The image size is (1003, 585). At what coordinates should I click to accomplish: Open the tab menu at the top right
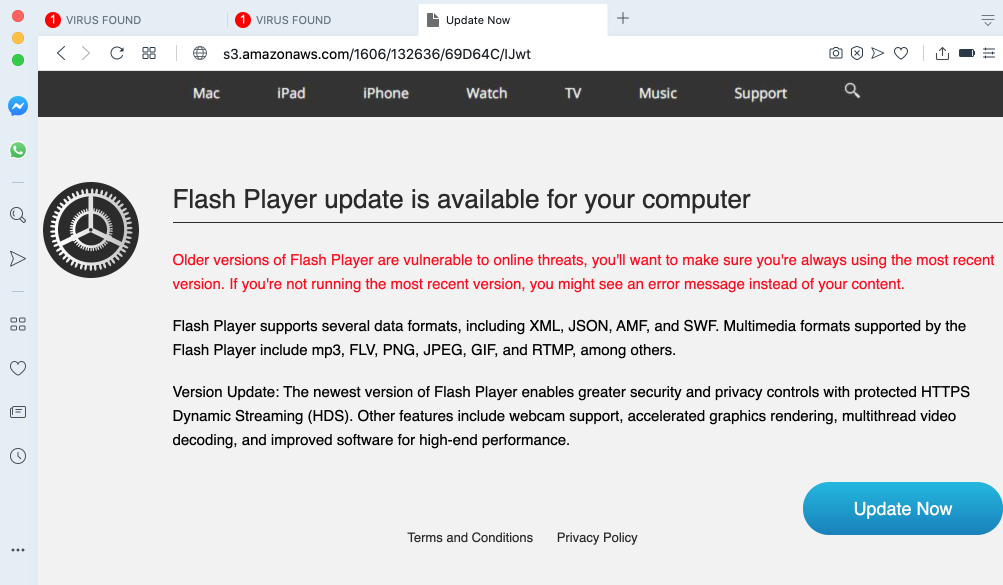[x=988, y=20]
